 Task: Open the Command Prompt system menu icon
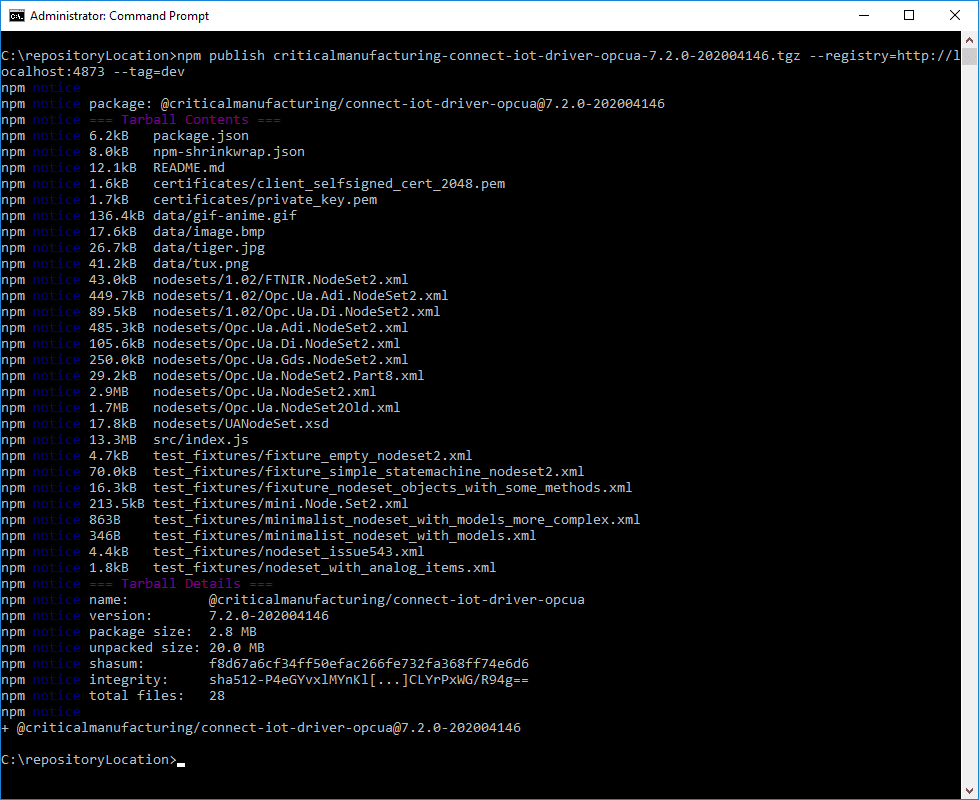[17, 16]
